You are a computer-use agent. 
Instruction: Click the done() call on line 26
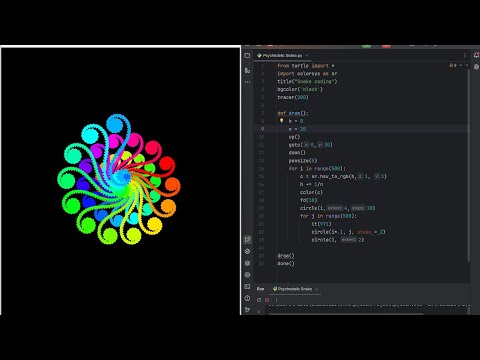point(286,264)
